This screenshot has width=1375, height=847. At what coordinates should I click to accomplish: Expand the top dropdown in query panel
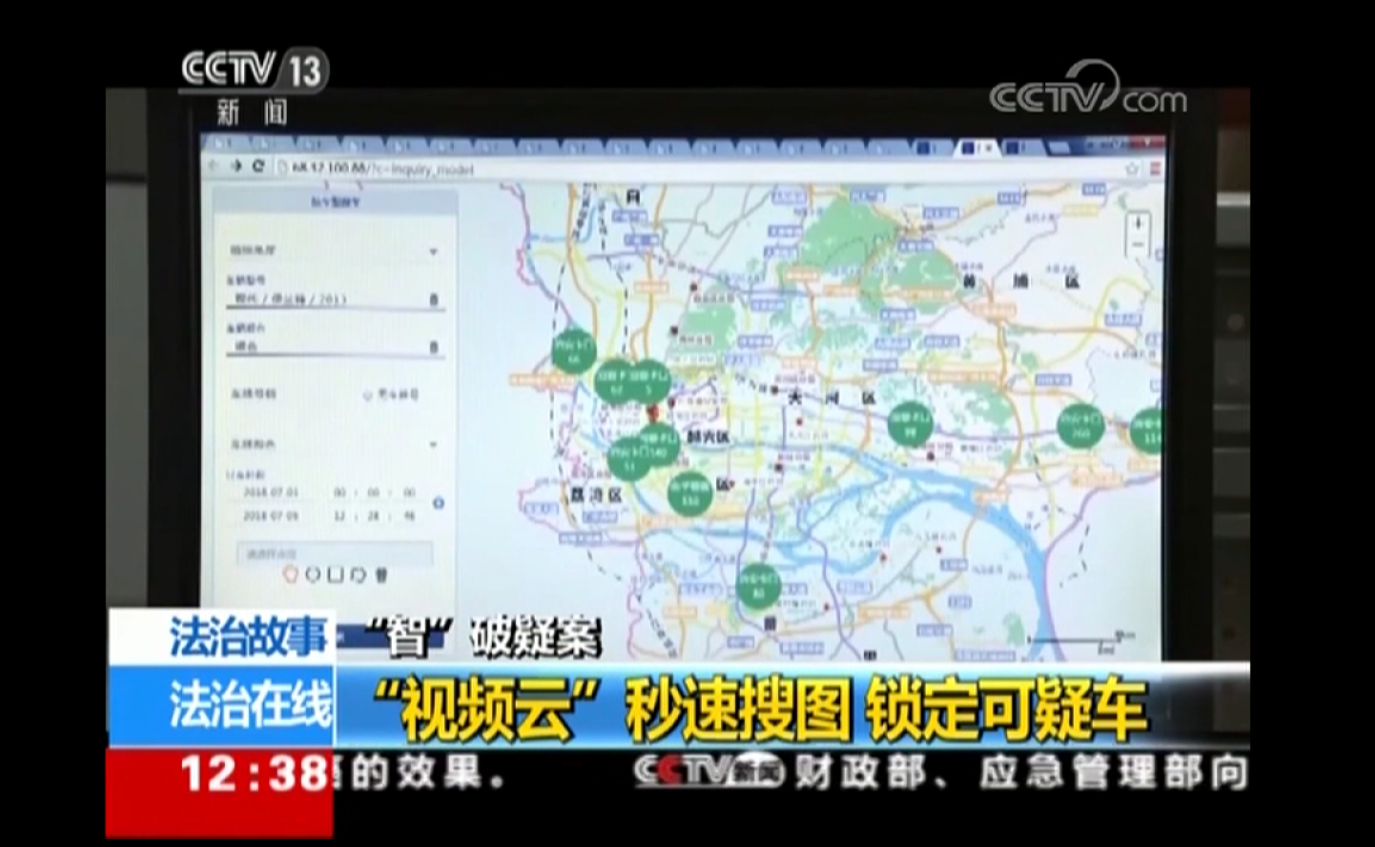pyautogui.click(x=433, y=250)
